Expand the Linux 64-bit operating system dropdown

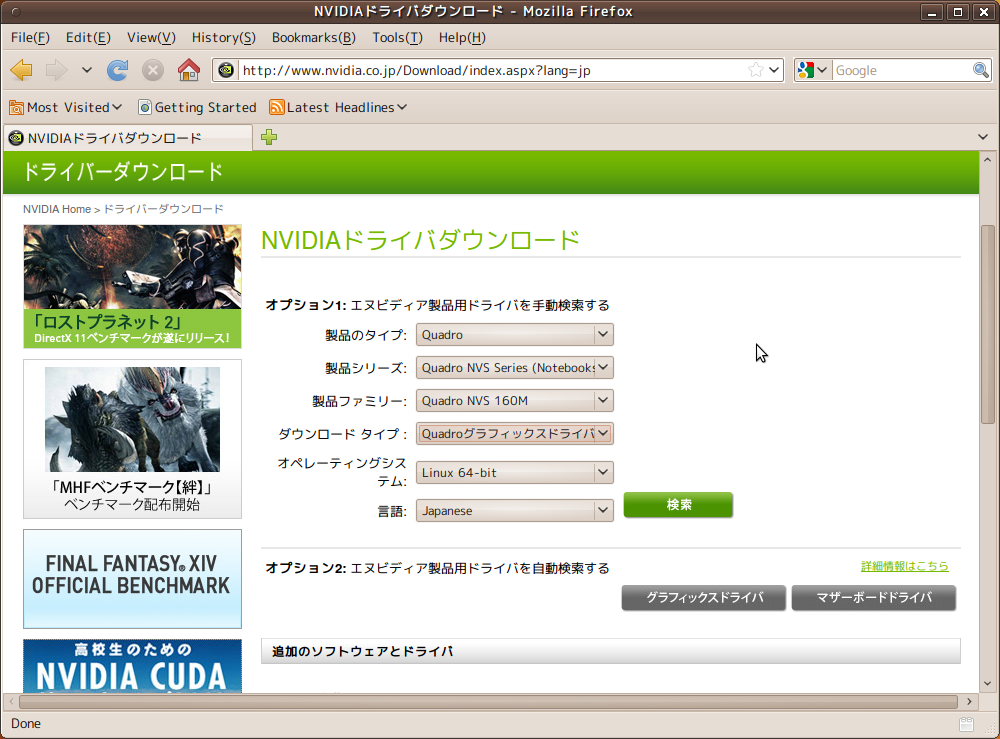tap(514, 472)
